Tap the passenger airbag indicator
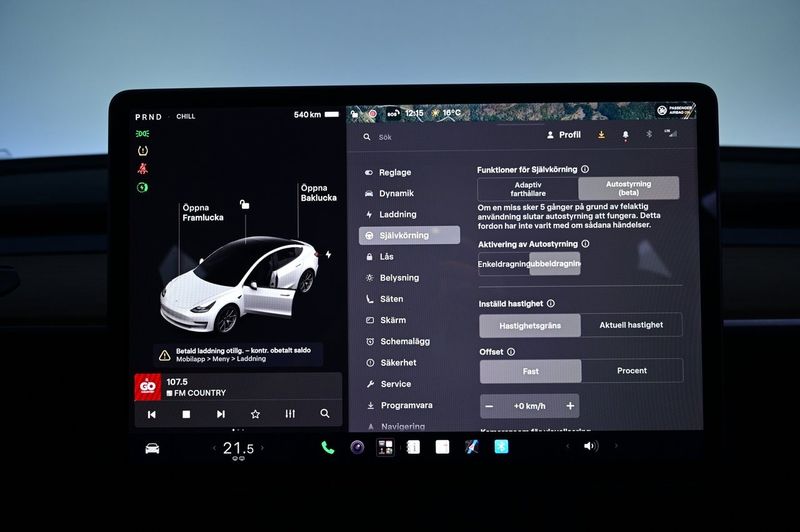The width and height of the screenshot is (800, 532). [675, 110]
